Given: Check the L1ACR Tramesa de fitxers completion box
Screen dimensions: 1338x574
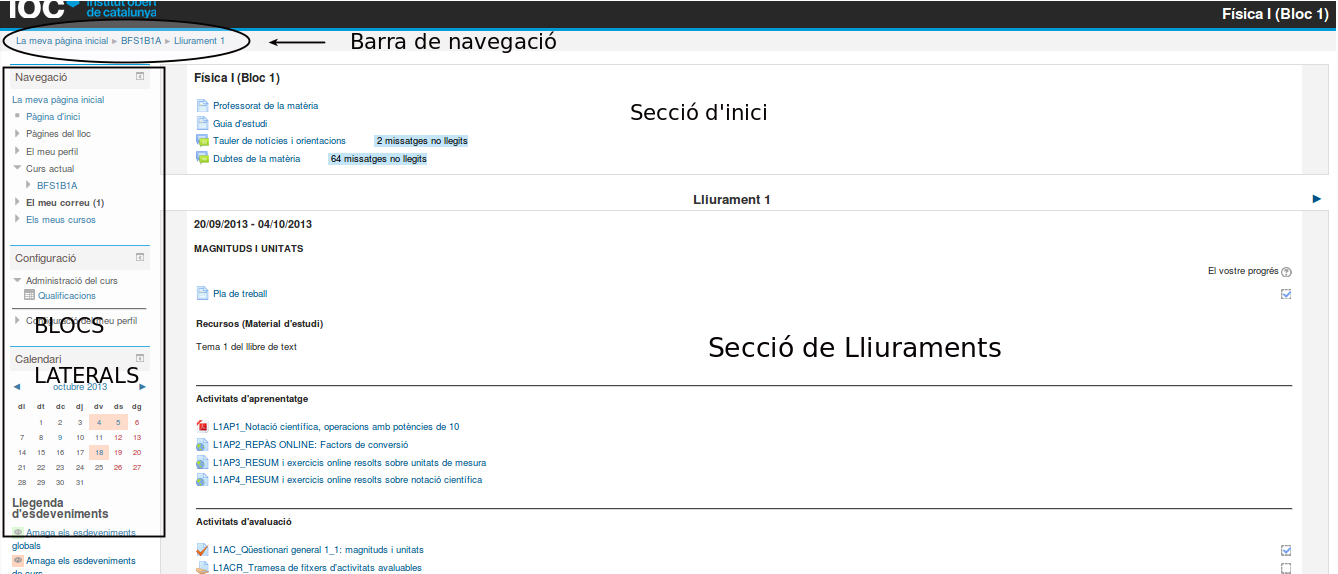Looking at the screenshot, I should [1286, 568].
